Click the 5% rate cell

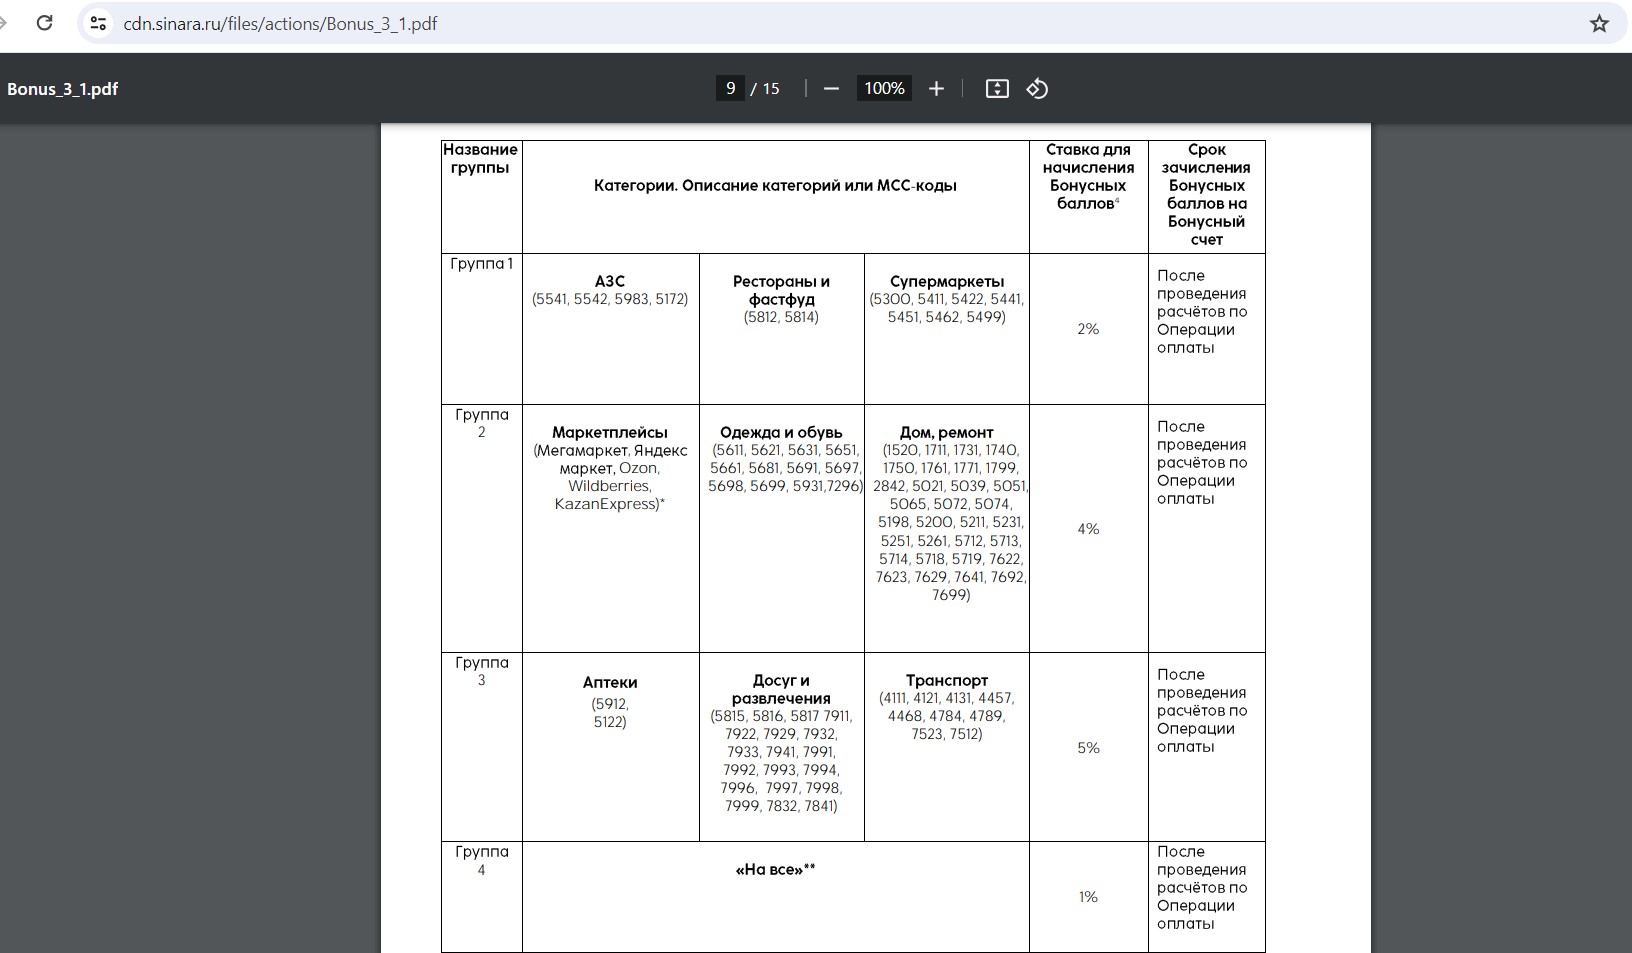click(1088, 748)
